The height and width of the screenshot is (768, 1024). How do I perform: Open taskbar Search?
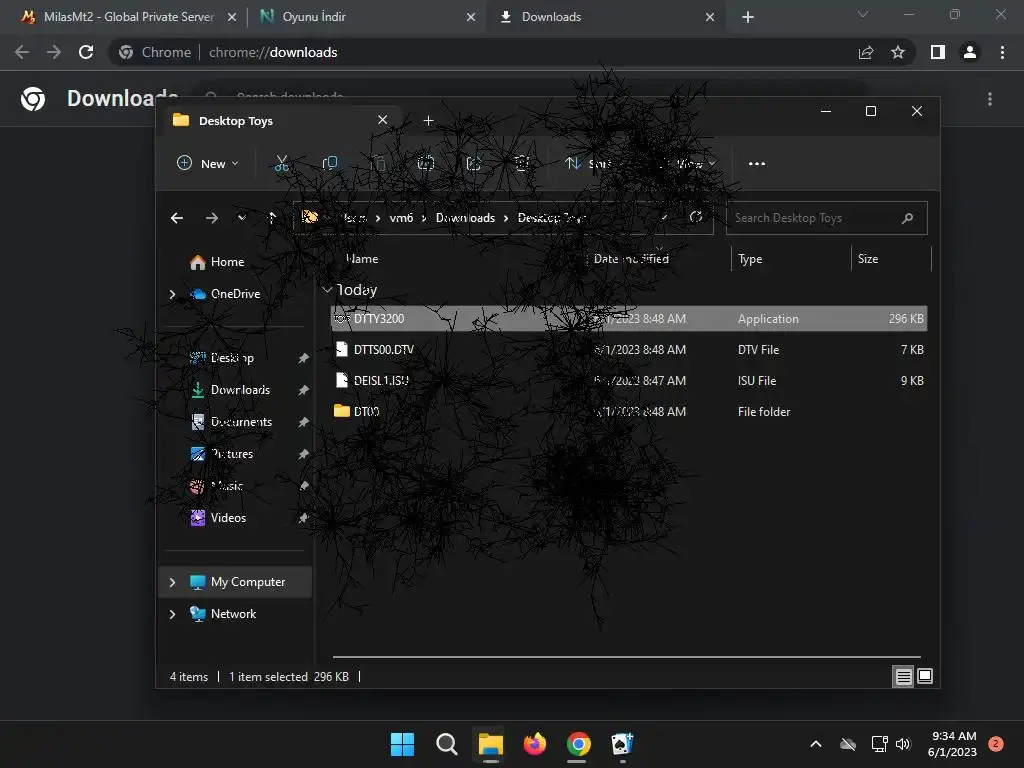[x=447, y=744]
